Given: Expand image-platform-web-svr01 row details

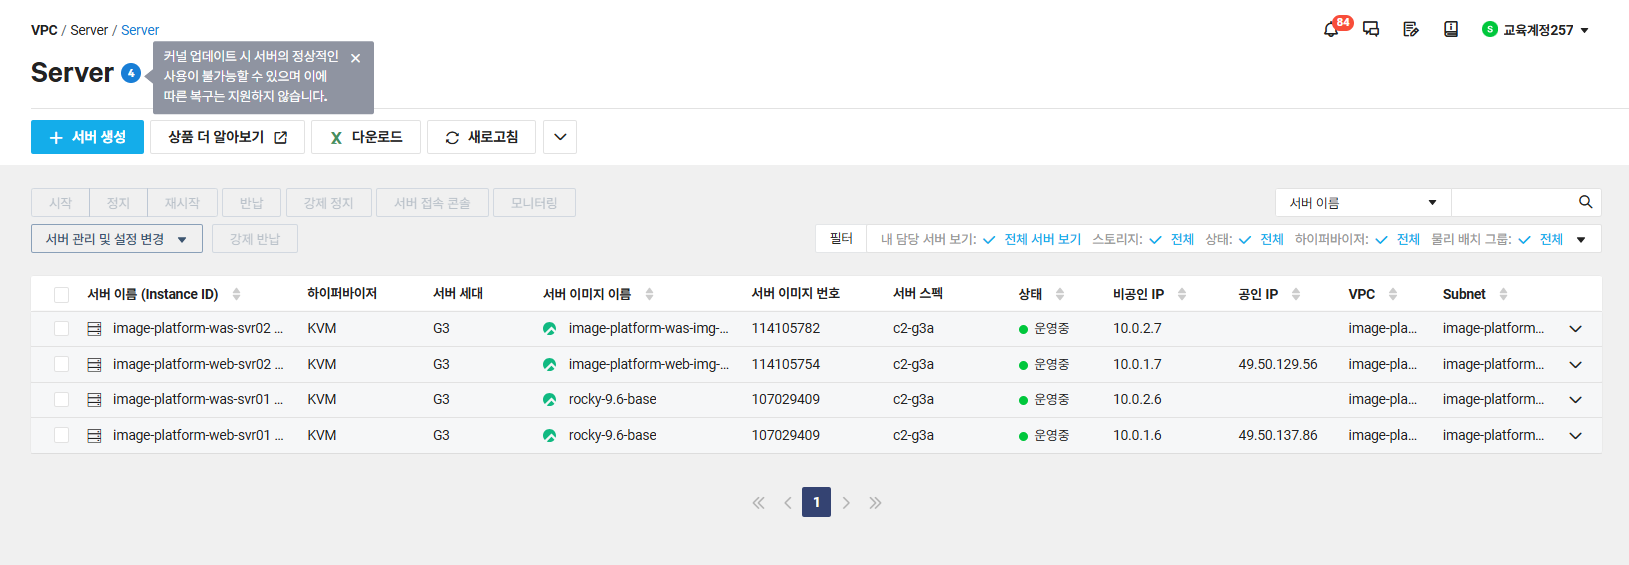Looking at the screenshot, I should point(1576,436).
